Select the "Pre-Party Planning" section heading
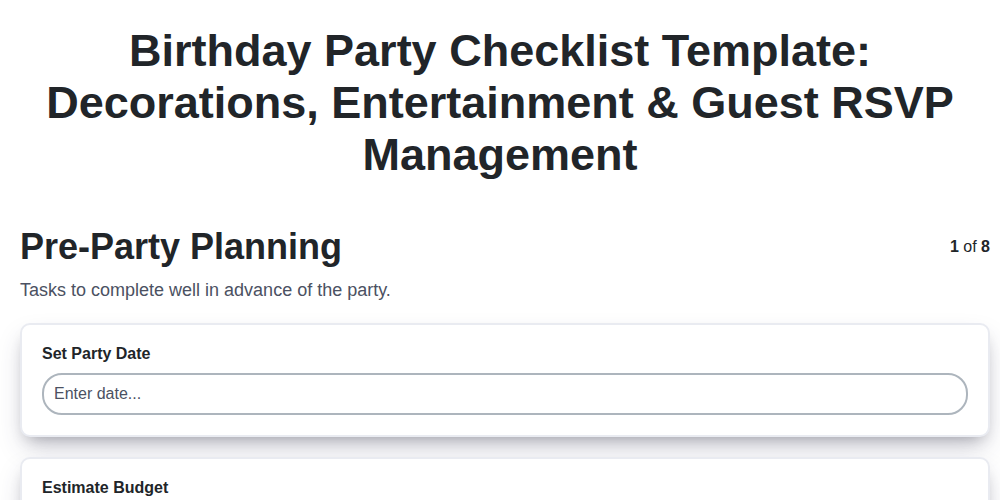Screen dimensions: 1000x500 181,247
